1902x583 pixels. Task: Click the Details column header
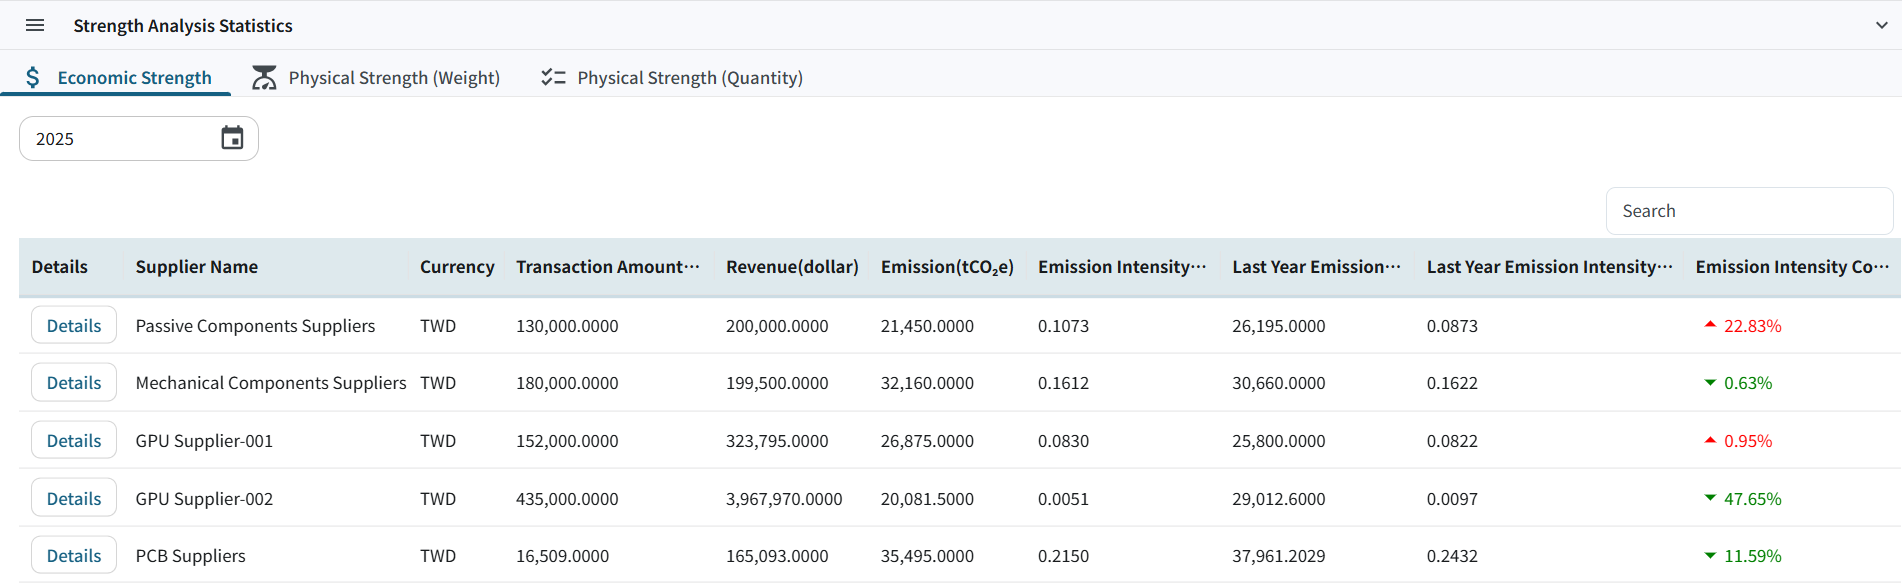(60, 267)
